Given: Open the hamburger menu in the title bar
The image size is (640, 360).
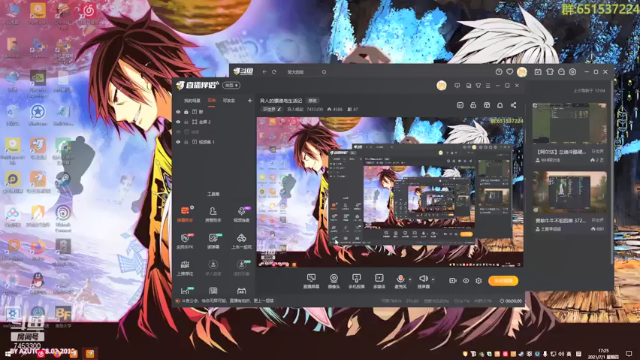Looking at the screenshot, I should point(488,86).
